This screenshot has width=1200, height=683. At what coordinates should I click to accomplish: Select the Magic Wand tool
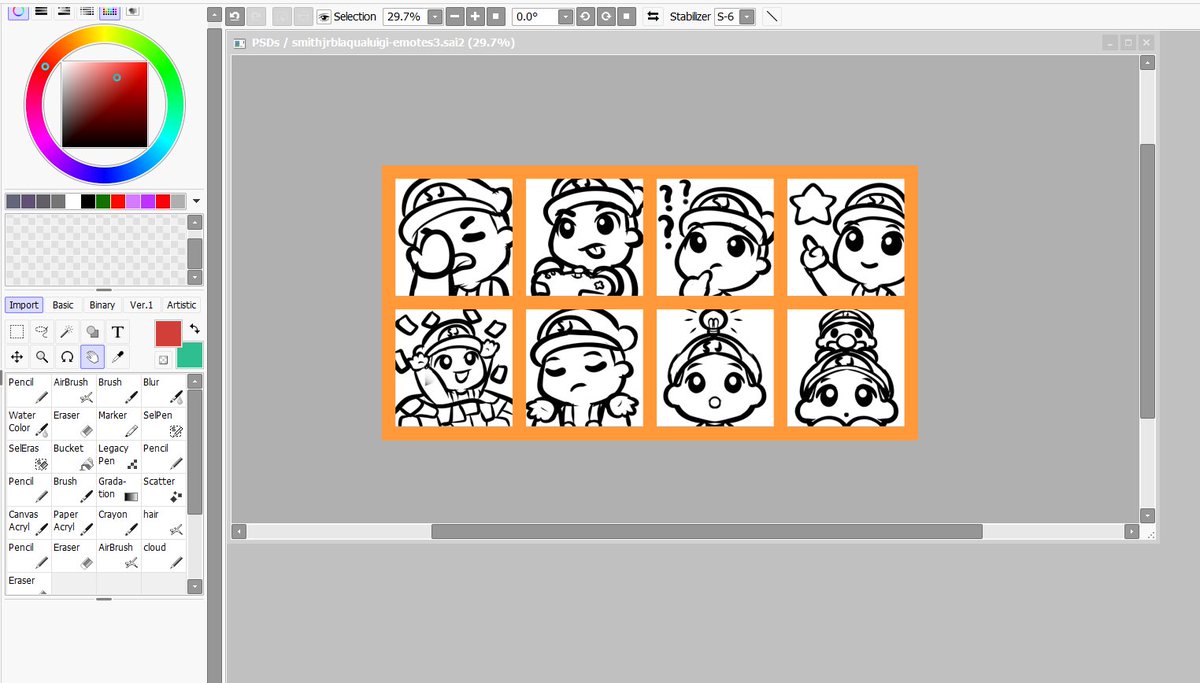(68, 332)
